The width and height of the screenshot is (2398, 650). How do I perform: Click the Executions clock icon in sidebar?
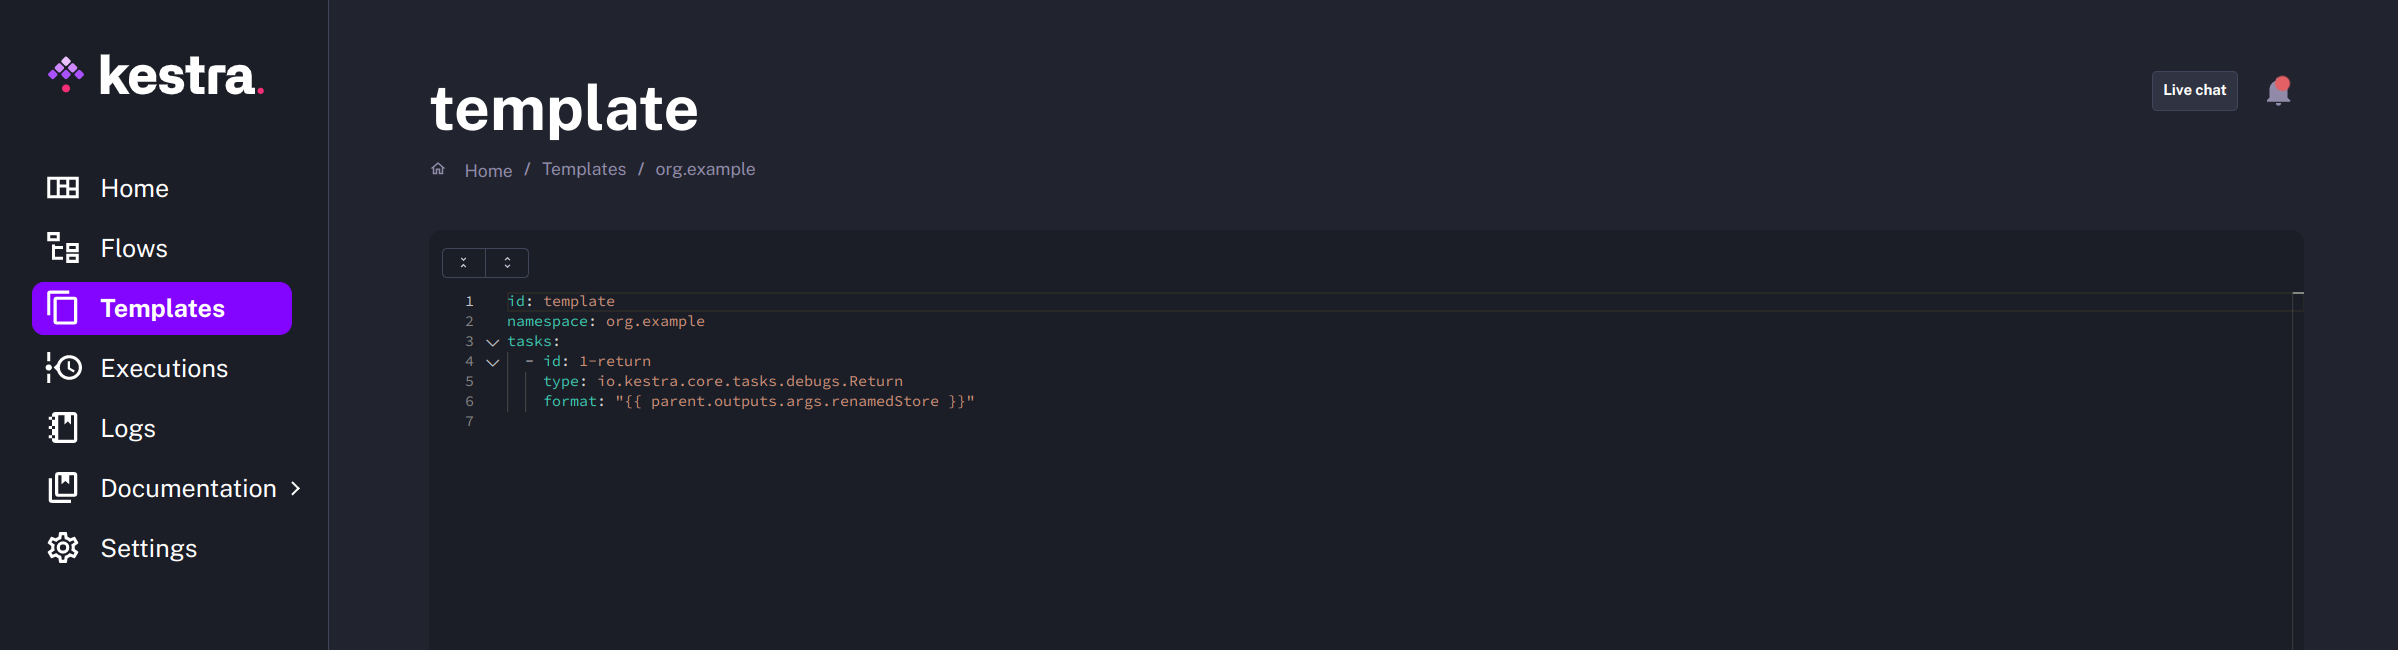pyautogui.click(x=63, y=368)
